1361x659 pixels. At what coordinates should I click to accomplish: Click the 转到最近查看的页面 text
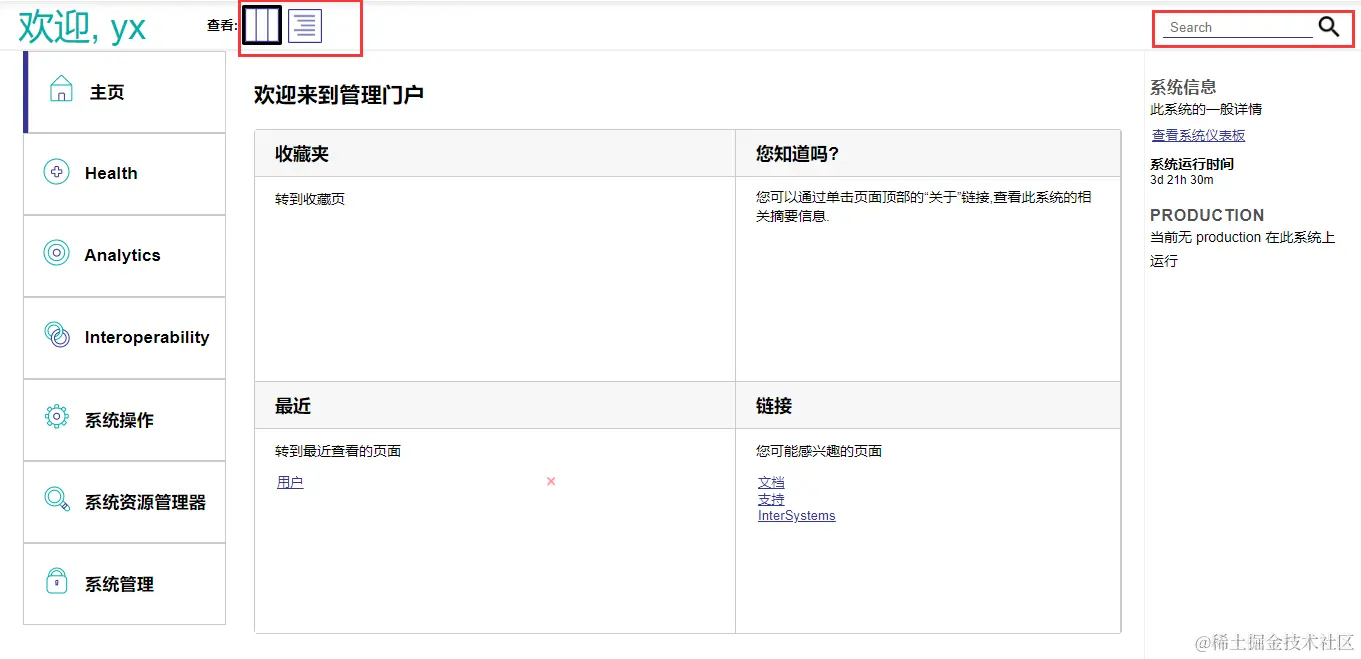coord(338,451)
